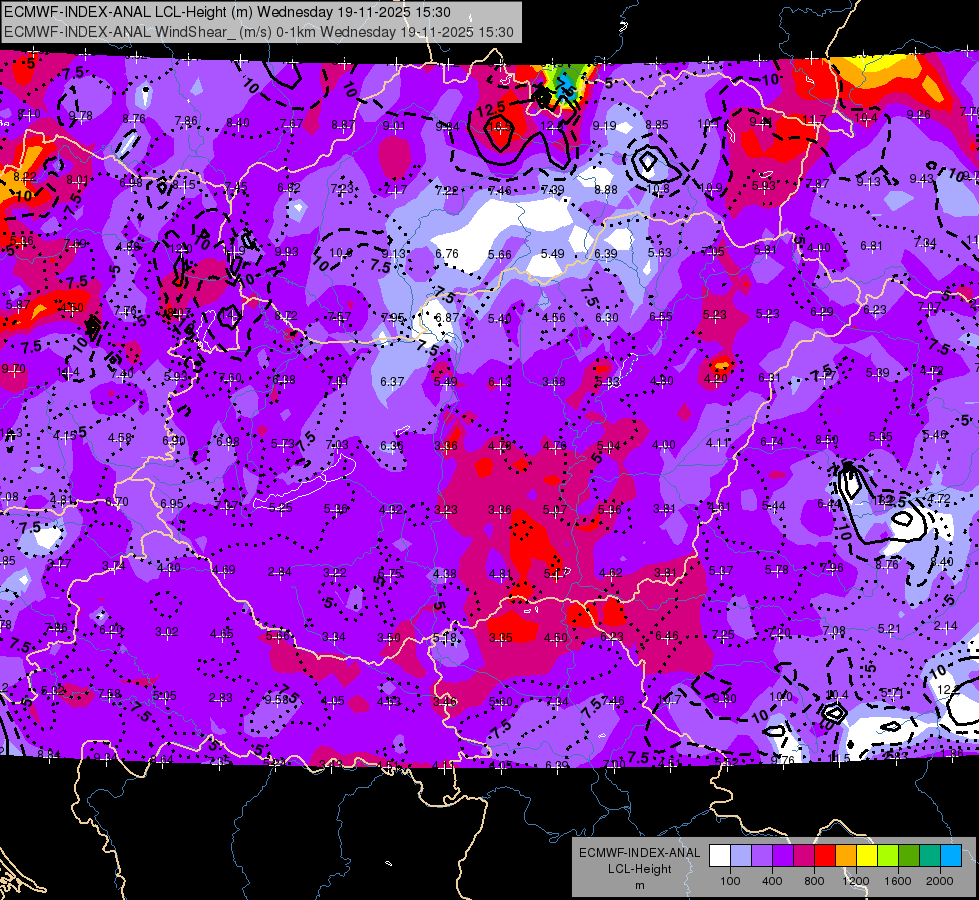Click the white 100 m legend swatch
Image resolution: width=979 pixels, height=900 pixels.
720,856
